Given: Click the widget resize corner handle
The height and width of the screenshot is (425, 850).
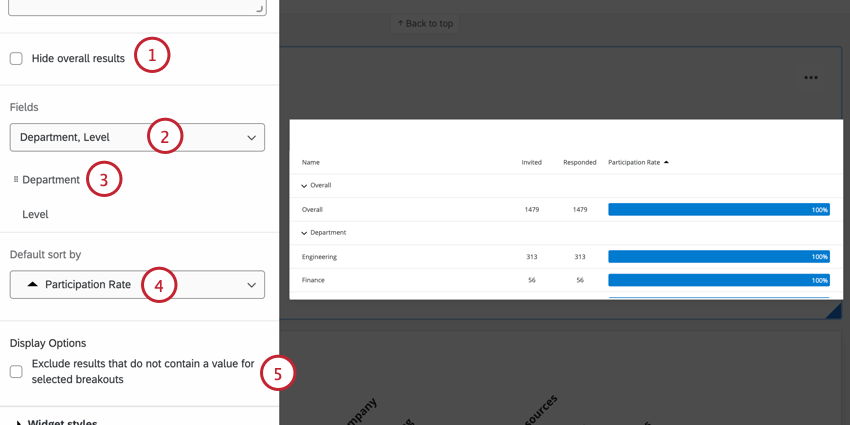Looking at the screenshot, I should (x=835, y=312).
